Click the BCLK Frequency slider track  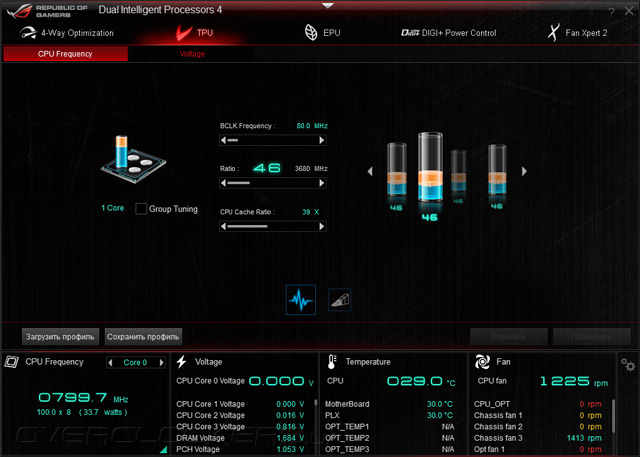(x=272, y=140)
